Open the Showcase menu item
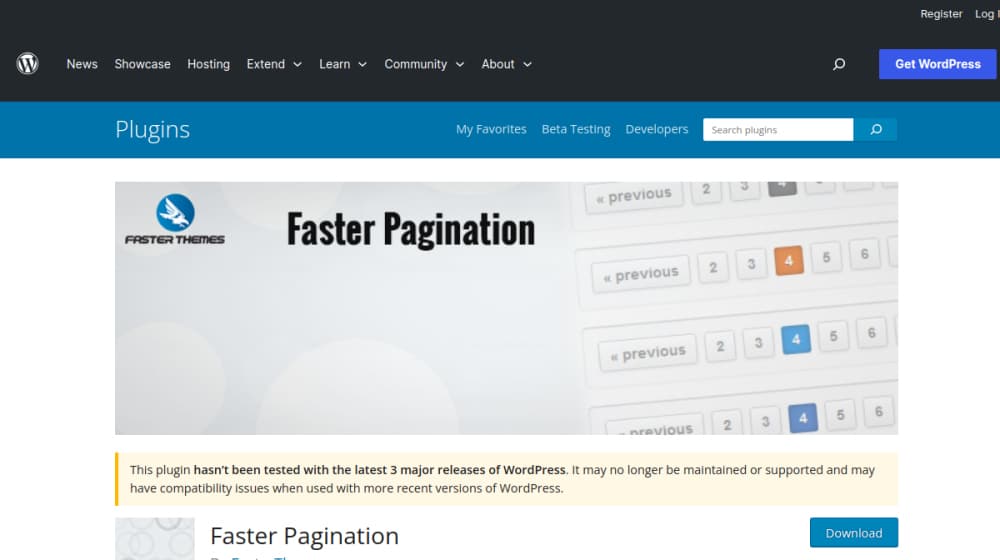This screenshot has width=1000, height=560. pos(142,64)
